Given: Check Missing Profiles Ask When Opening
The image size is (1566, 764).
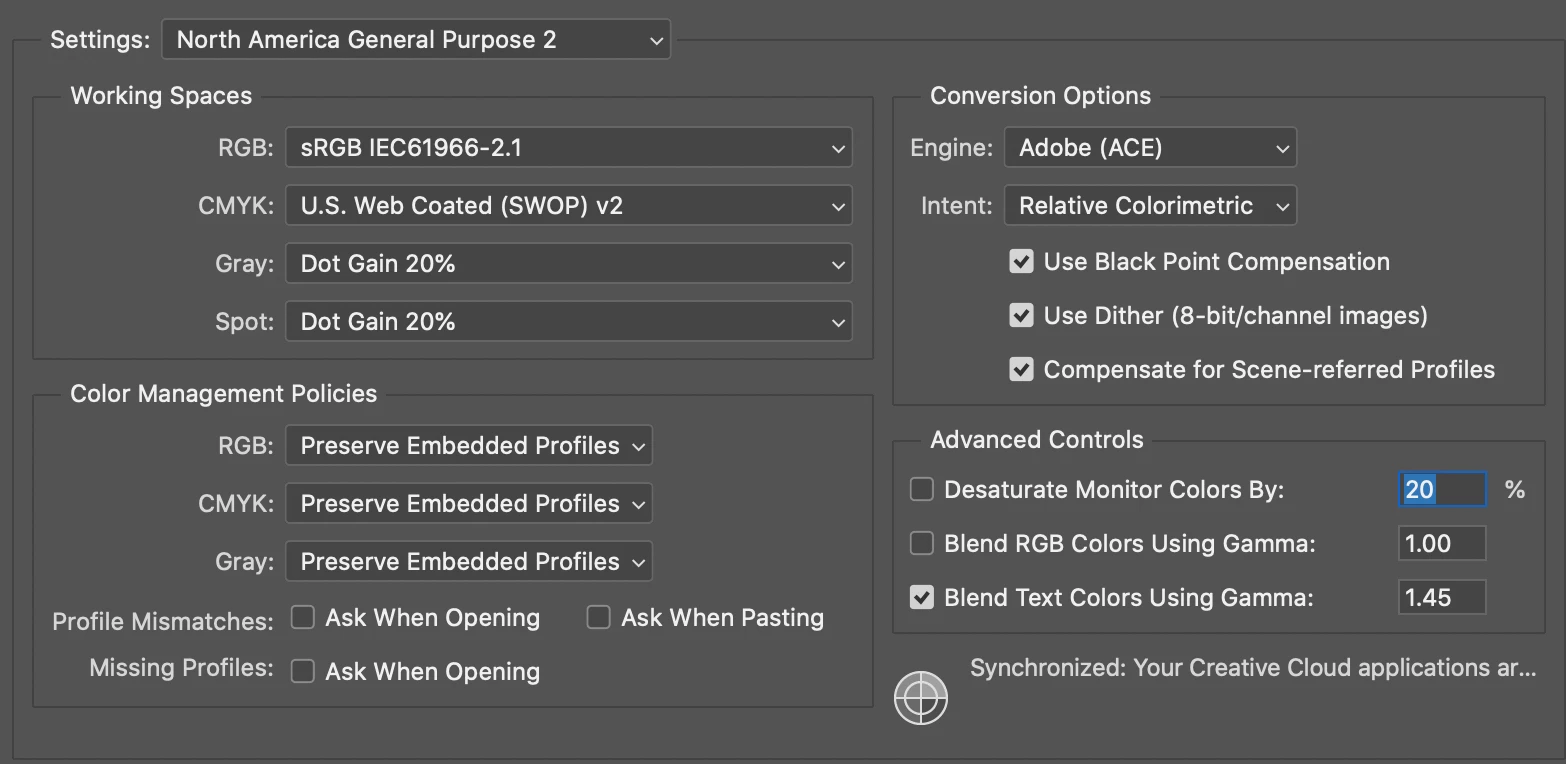Looking at the screenshot, I should tap(302, 671).
